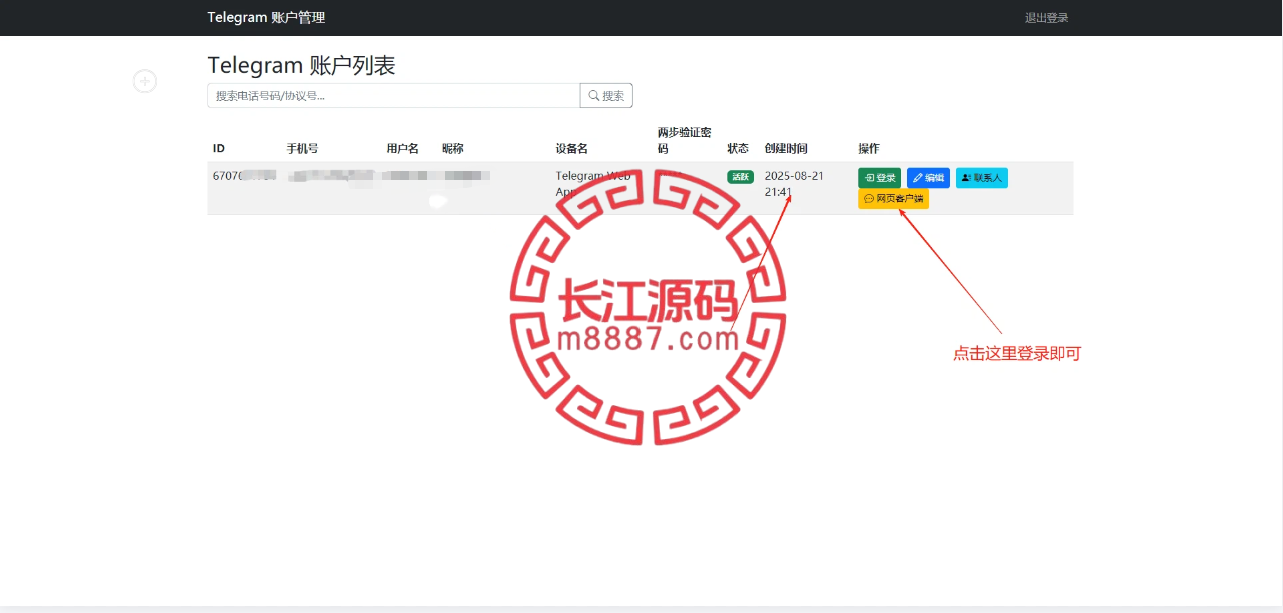
Task: Click the 昵称 column header
Action: pyautogui.click(x=453, y=148)
